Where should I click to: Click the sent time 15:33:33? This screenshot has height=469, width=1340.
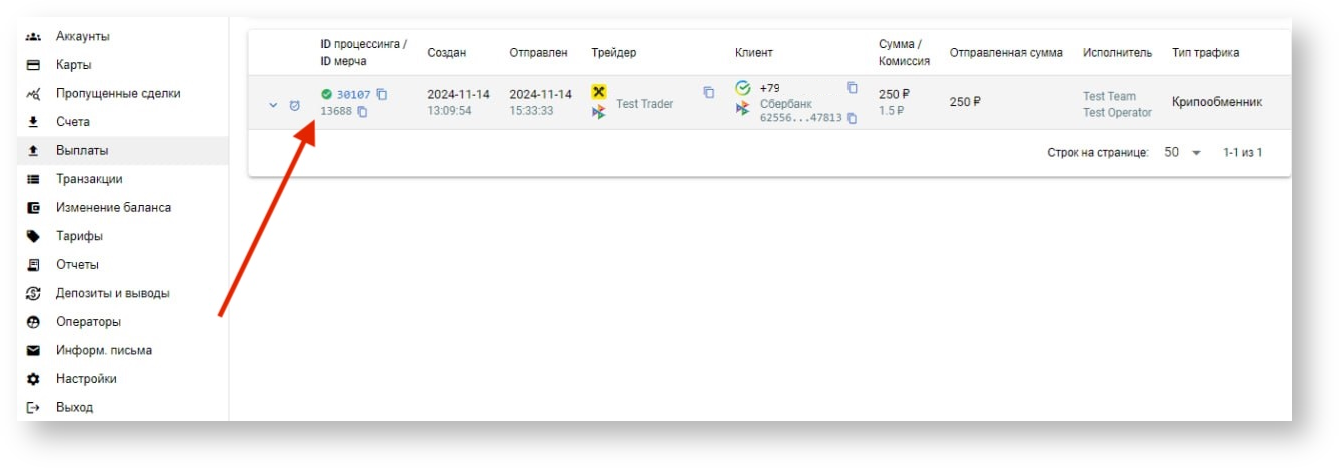coord(531,111)
